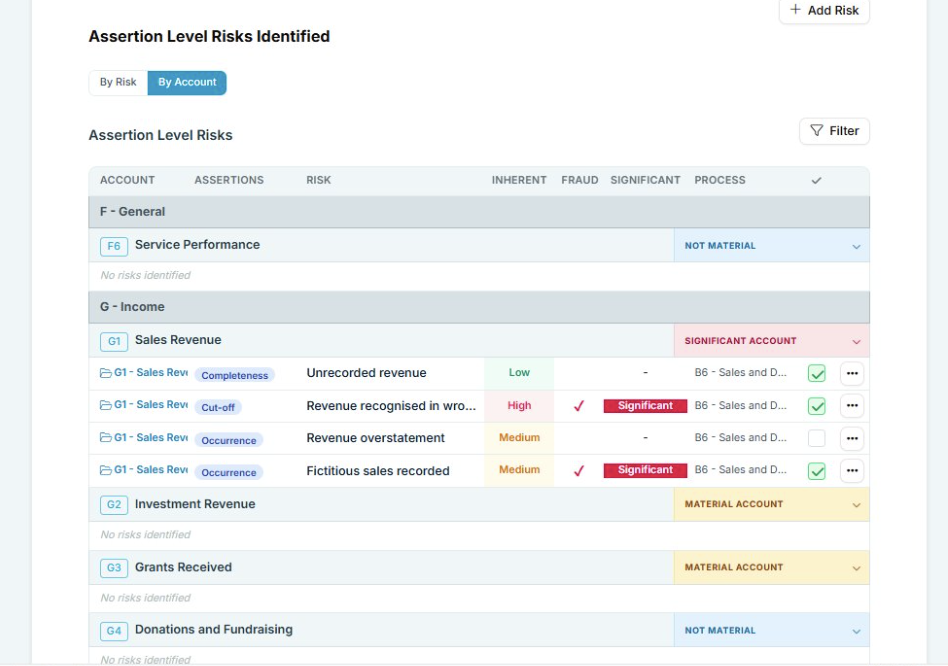This screenshot has height=666, width=948.
Task: Click folder icon in Revenue overstatement row
Action: point(106,438)
